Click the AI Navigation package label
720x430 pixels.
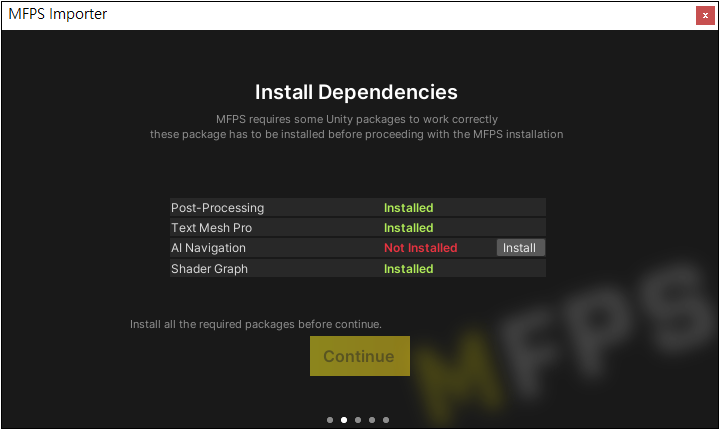point(208,248)
